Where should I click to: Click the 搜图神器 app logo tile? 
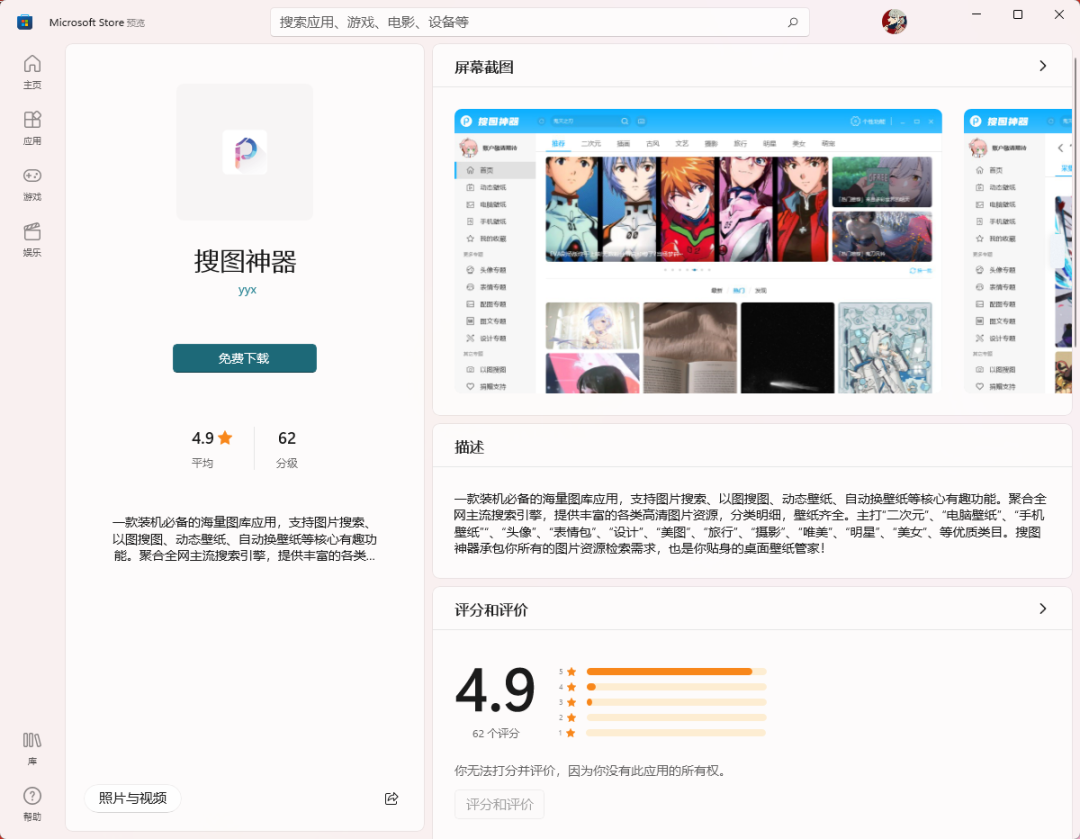coord(245,152)
